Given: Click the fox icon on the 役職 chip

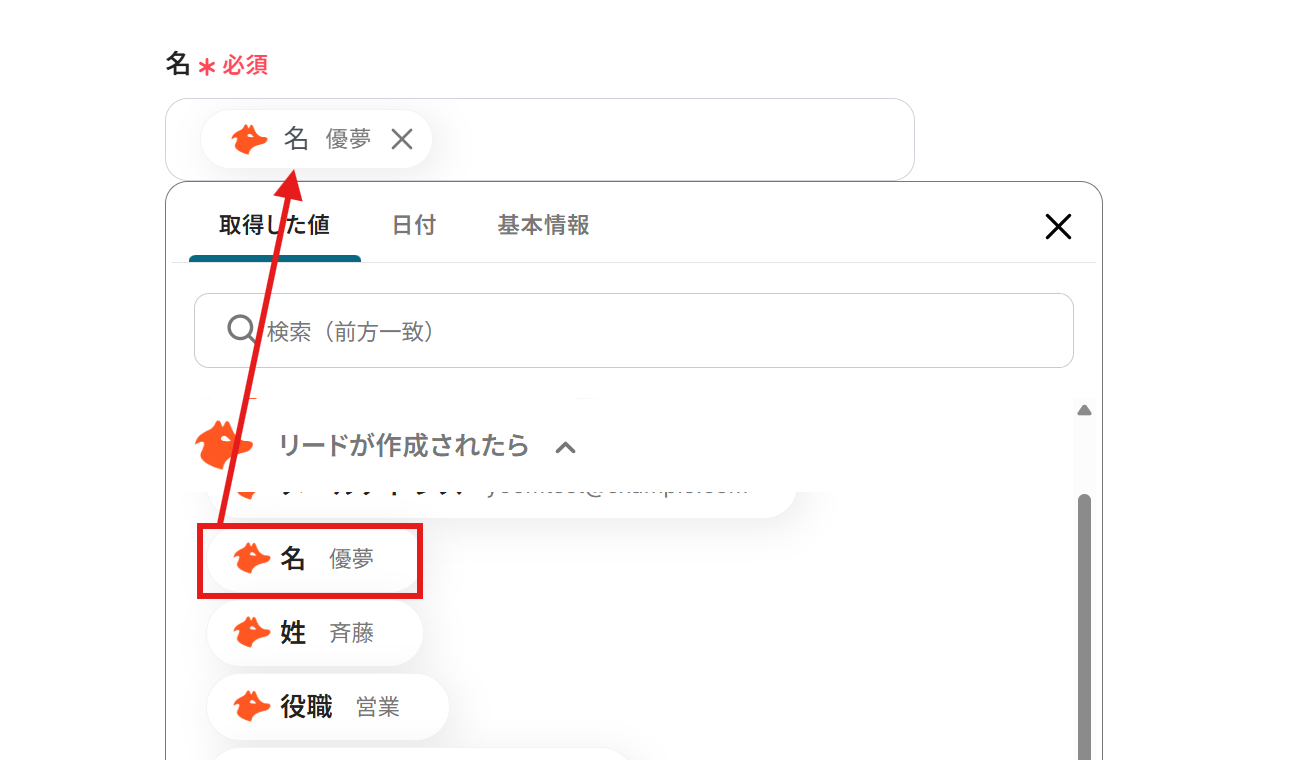Looking at the screenshot, I should (x=251, y=707).
